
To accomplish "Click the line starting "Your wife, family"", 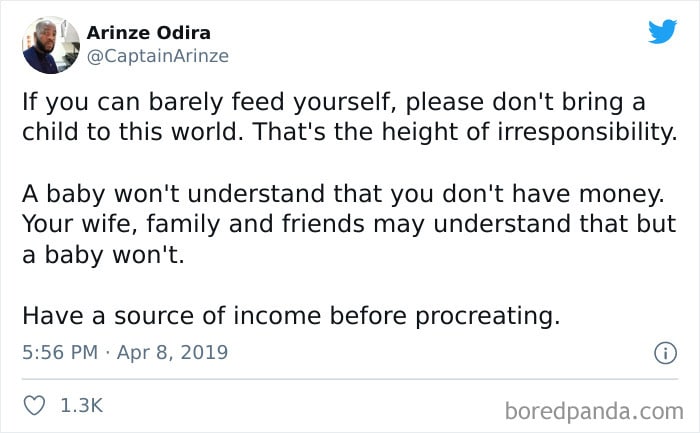I will (x=349, y=224).
